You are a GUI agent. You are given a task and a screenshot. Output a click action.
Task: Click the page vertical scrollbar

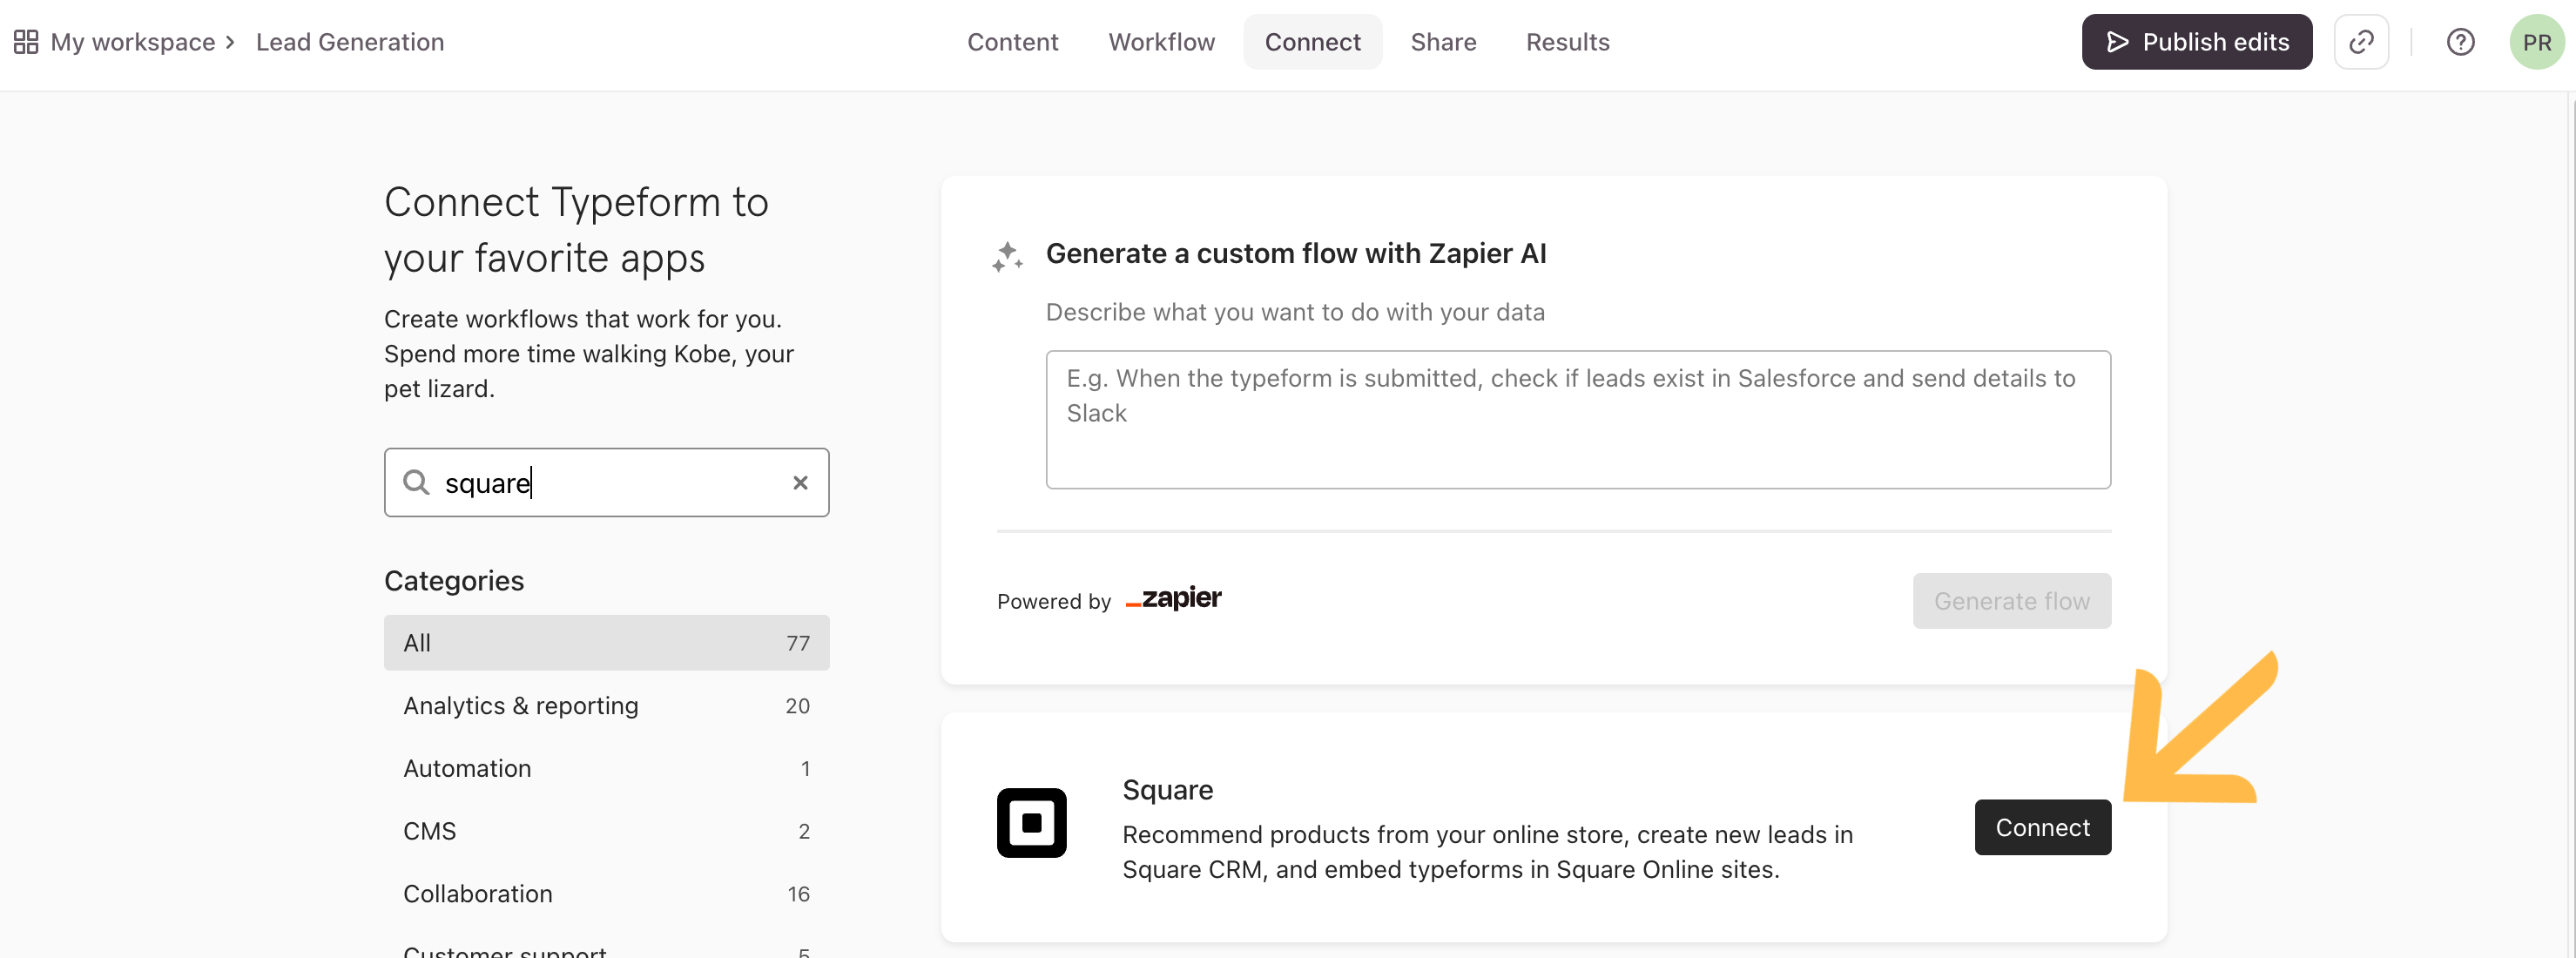[x=2570, y=525]
